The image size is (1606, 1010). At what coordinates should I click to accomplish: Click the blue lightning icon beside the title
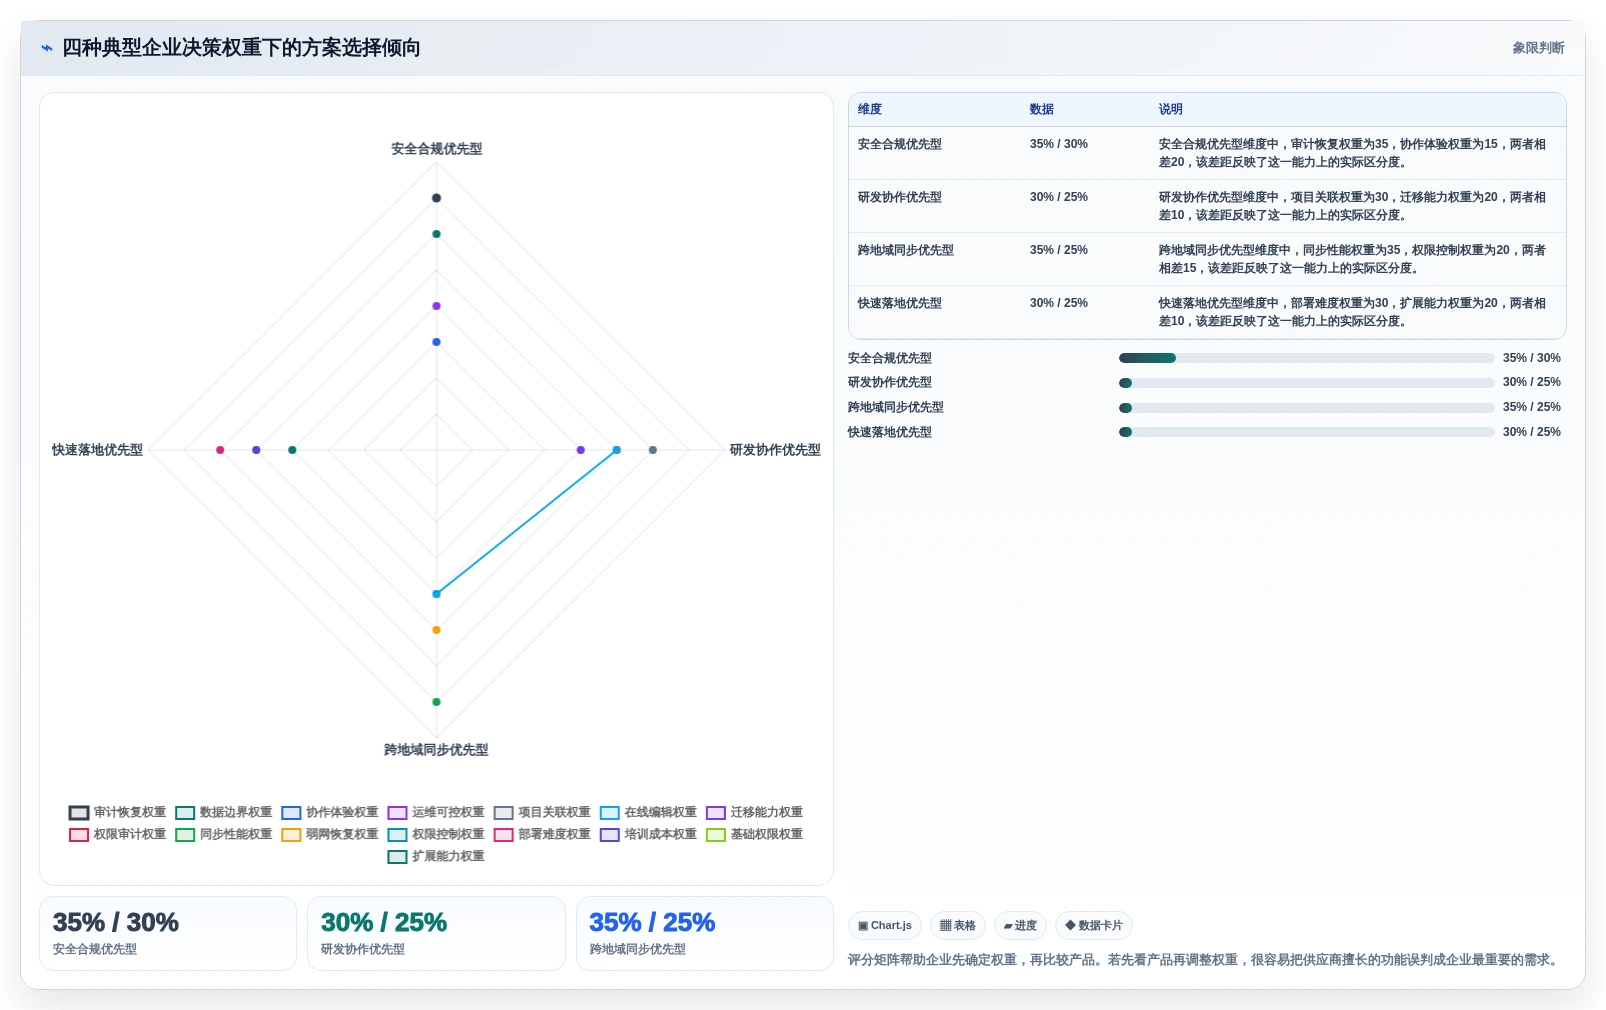pyautogui.click(x=46, y=48)
